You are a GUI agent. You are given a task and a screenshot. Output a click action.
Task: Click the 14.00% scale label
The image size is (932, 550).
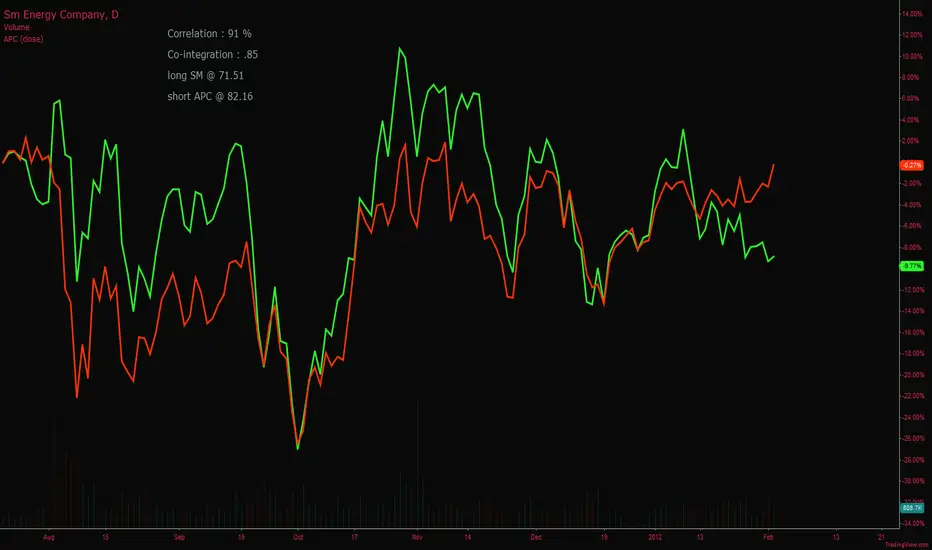[912, 14]
